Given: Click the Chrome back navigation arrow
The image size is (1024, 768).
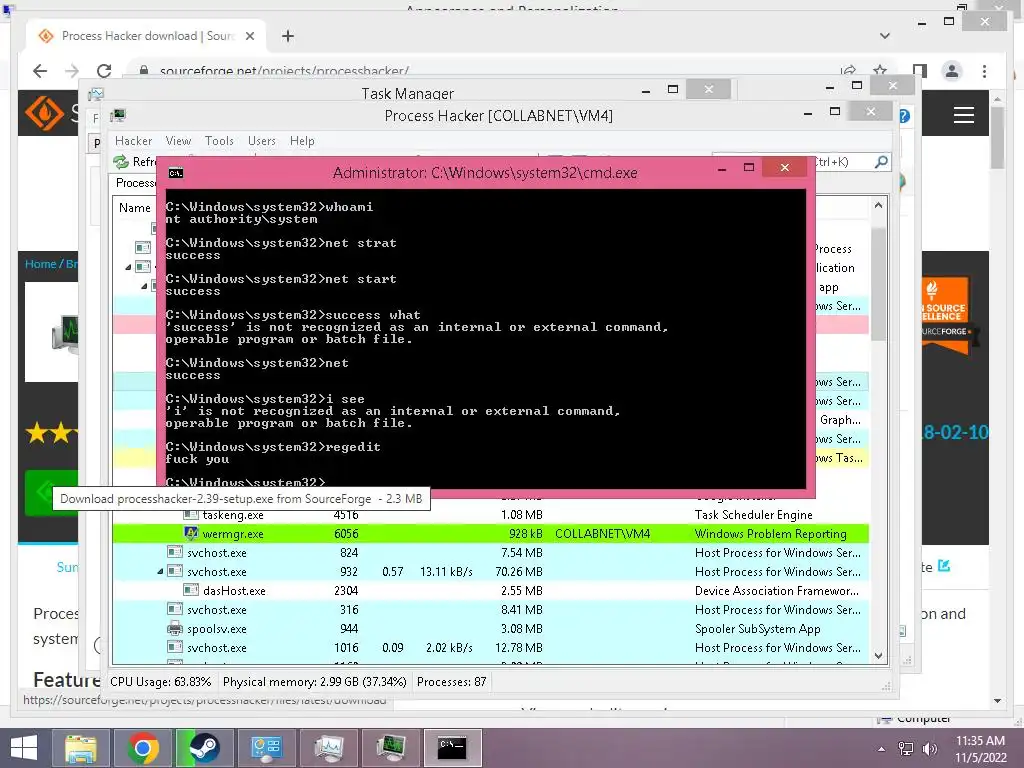Looking at the screenshot, I should 40,71.
